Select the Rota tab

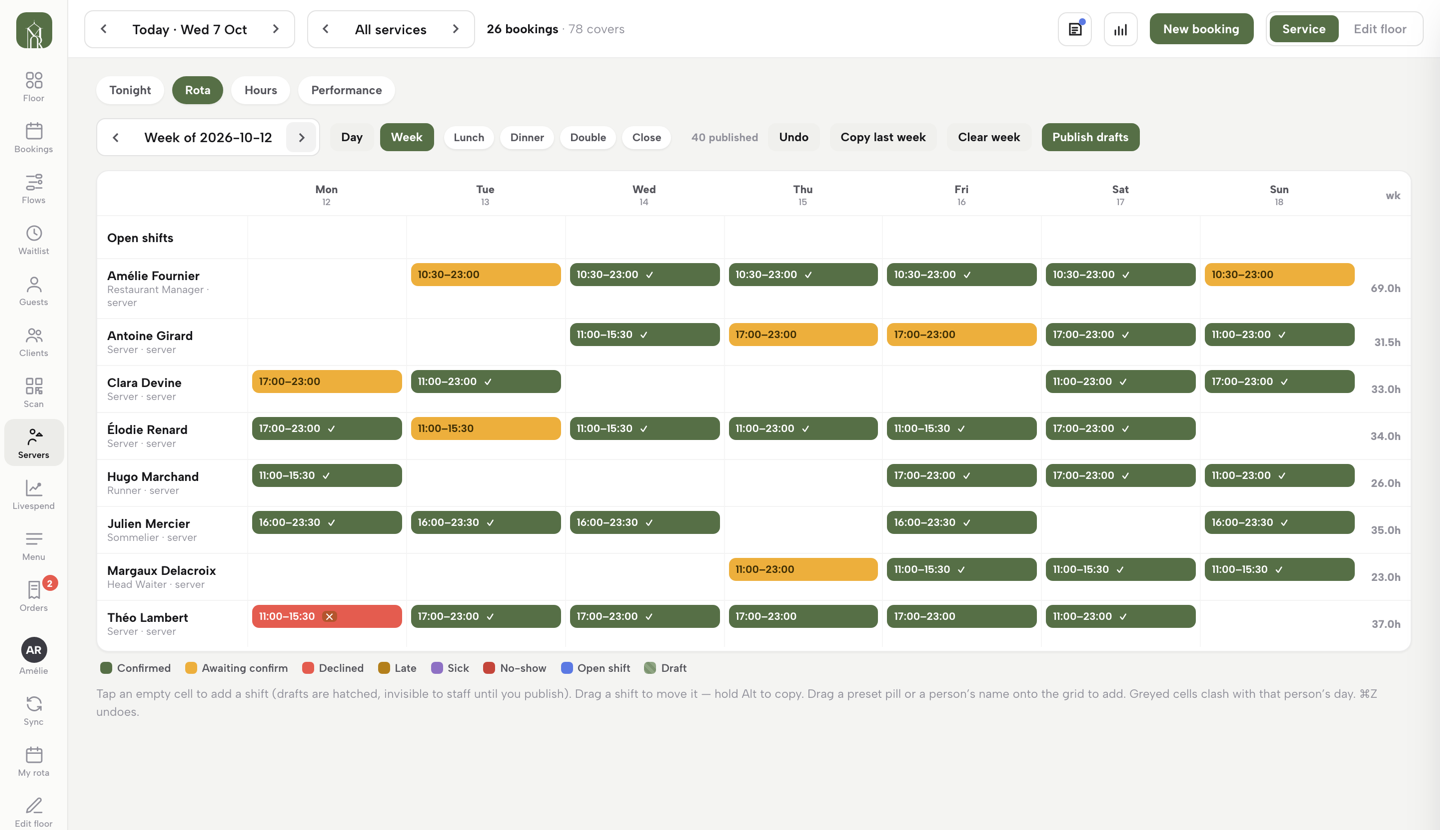(198, 90)
